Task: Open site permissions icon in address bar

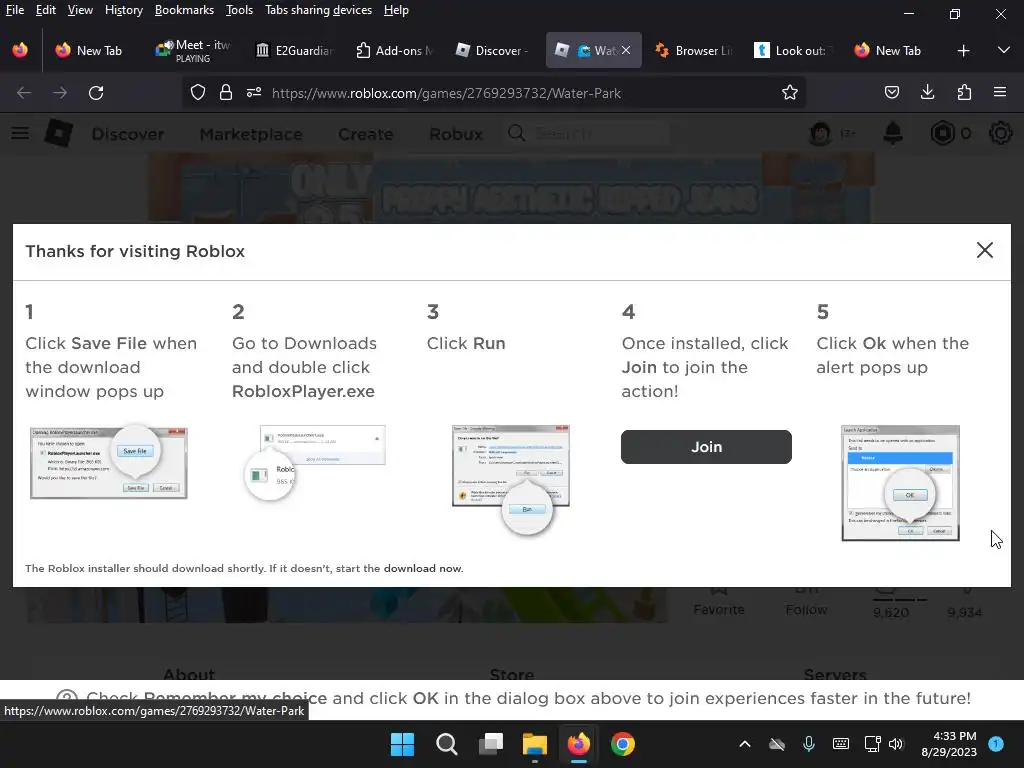Action: (x=254, y=93)
